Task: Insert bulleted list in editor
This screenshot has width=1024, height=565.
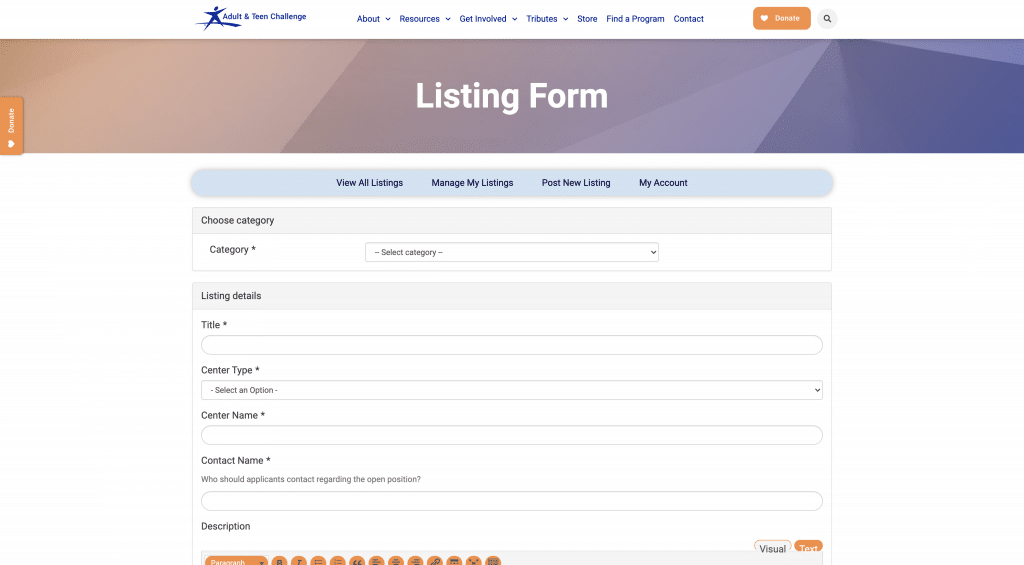Action: (318, 561)
